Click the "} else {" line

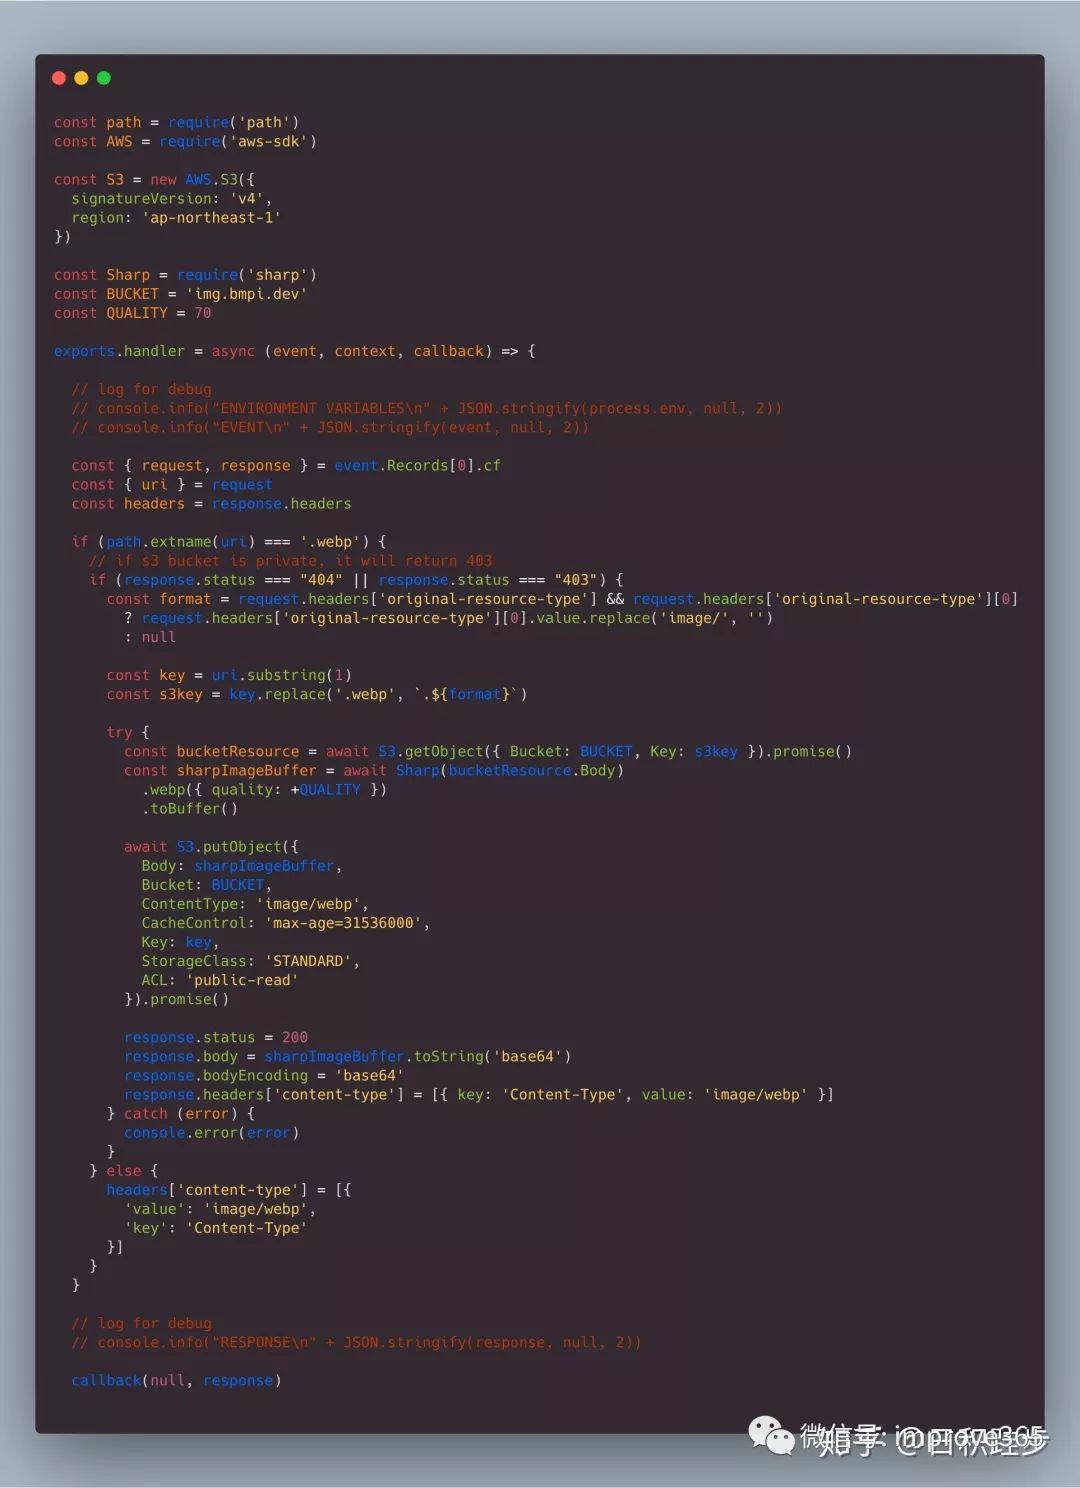124,1171
